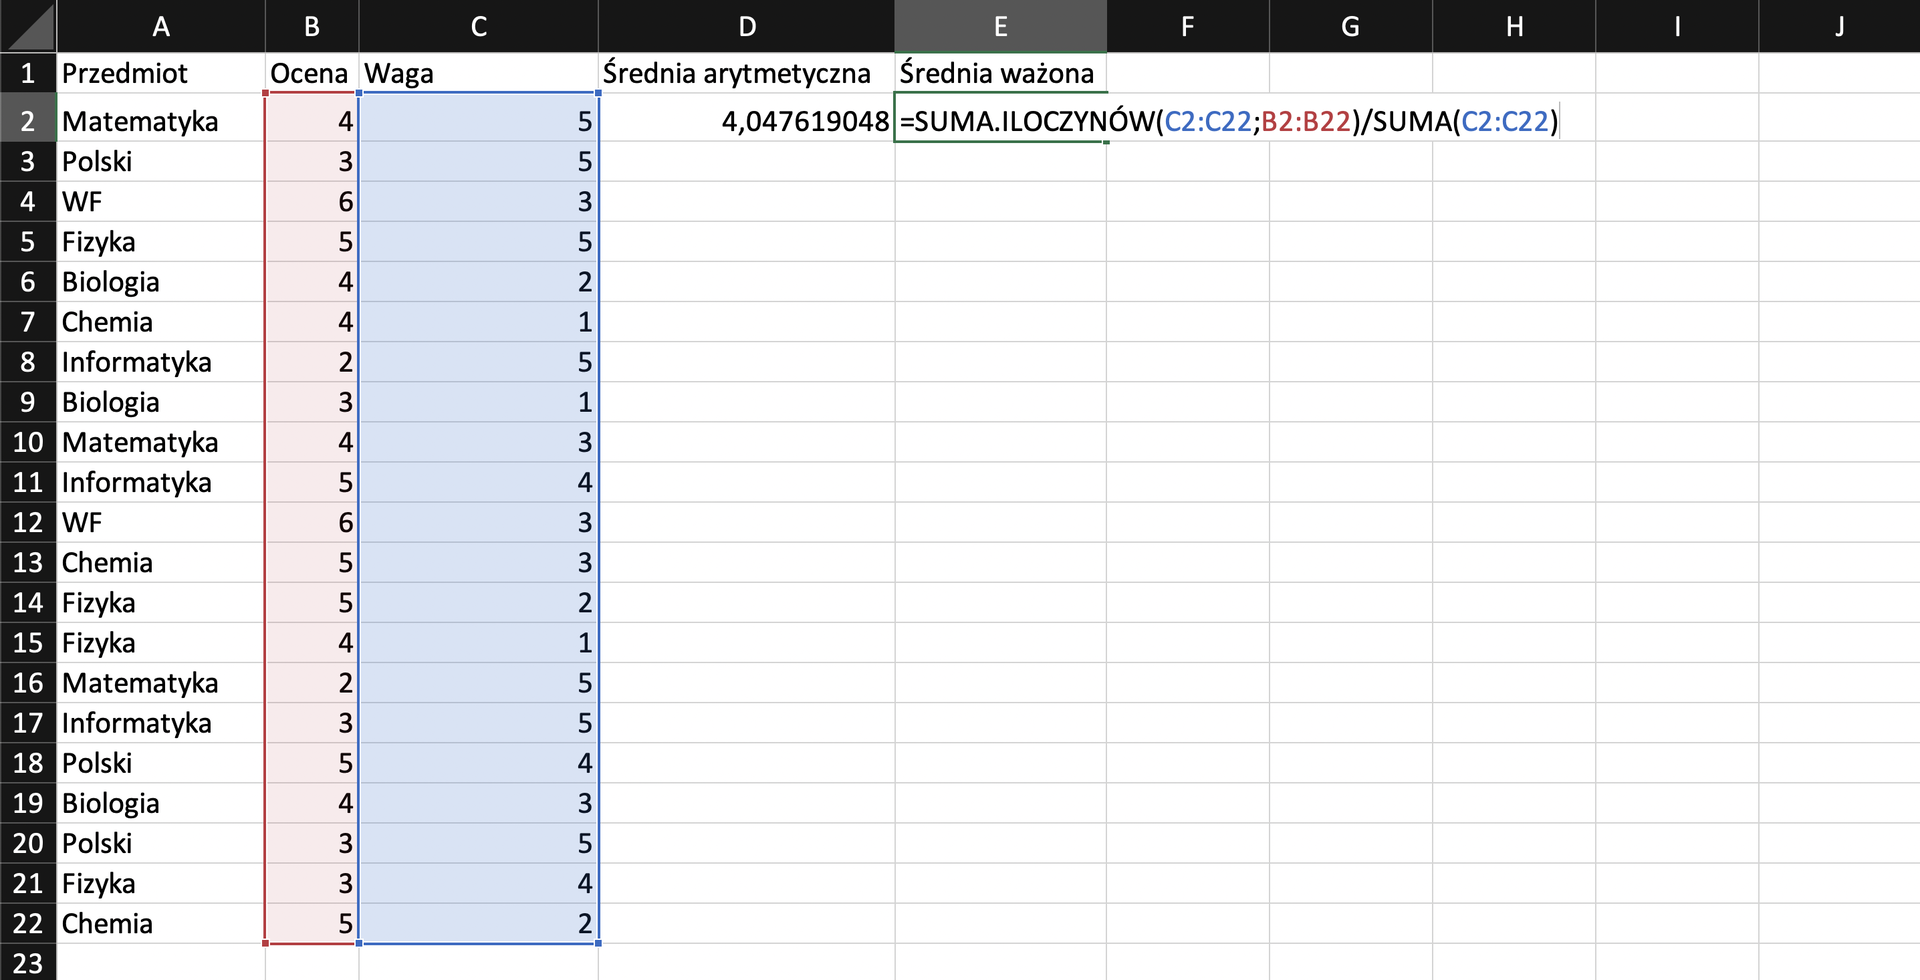
Task: Click the blue fill handle below column C selection
Action: click(597, 942)
